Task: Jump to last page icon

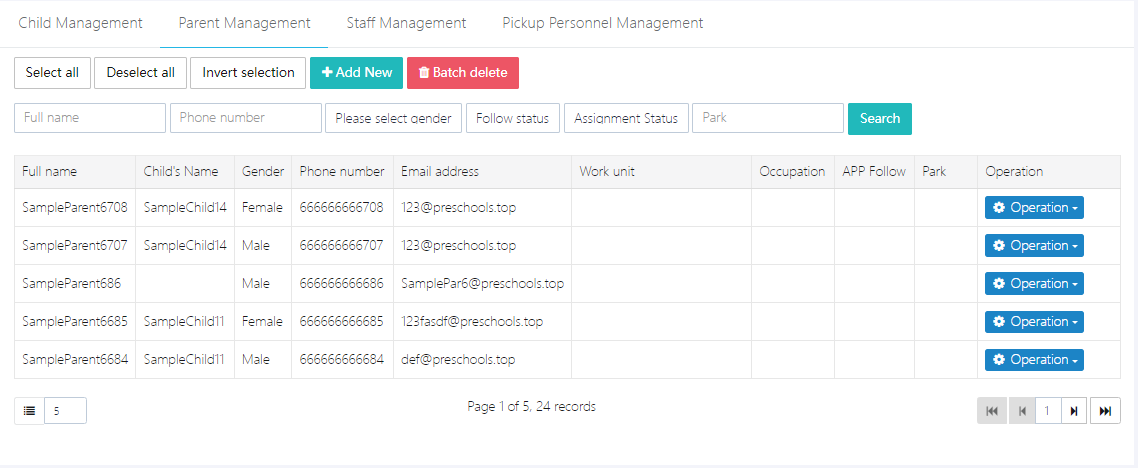Action: [x=1105, y=411]
